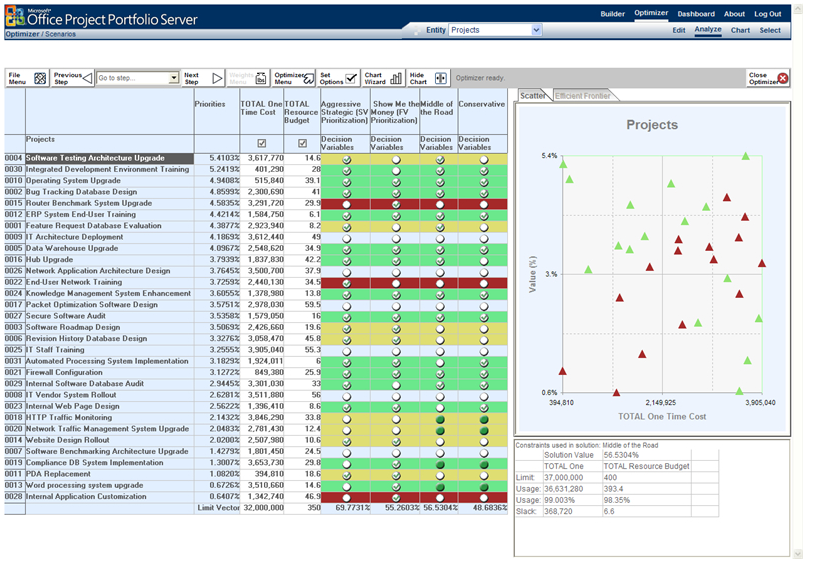Close Optimizer with the red X icon

point(783,79)
